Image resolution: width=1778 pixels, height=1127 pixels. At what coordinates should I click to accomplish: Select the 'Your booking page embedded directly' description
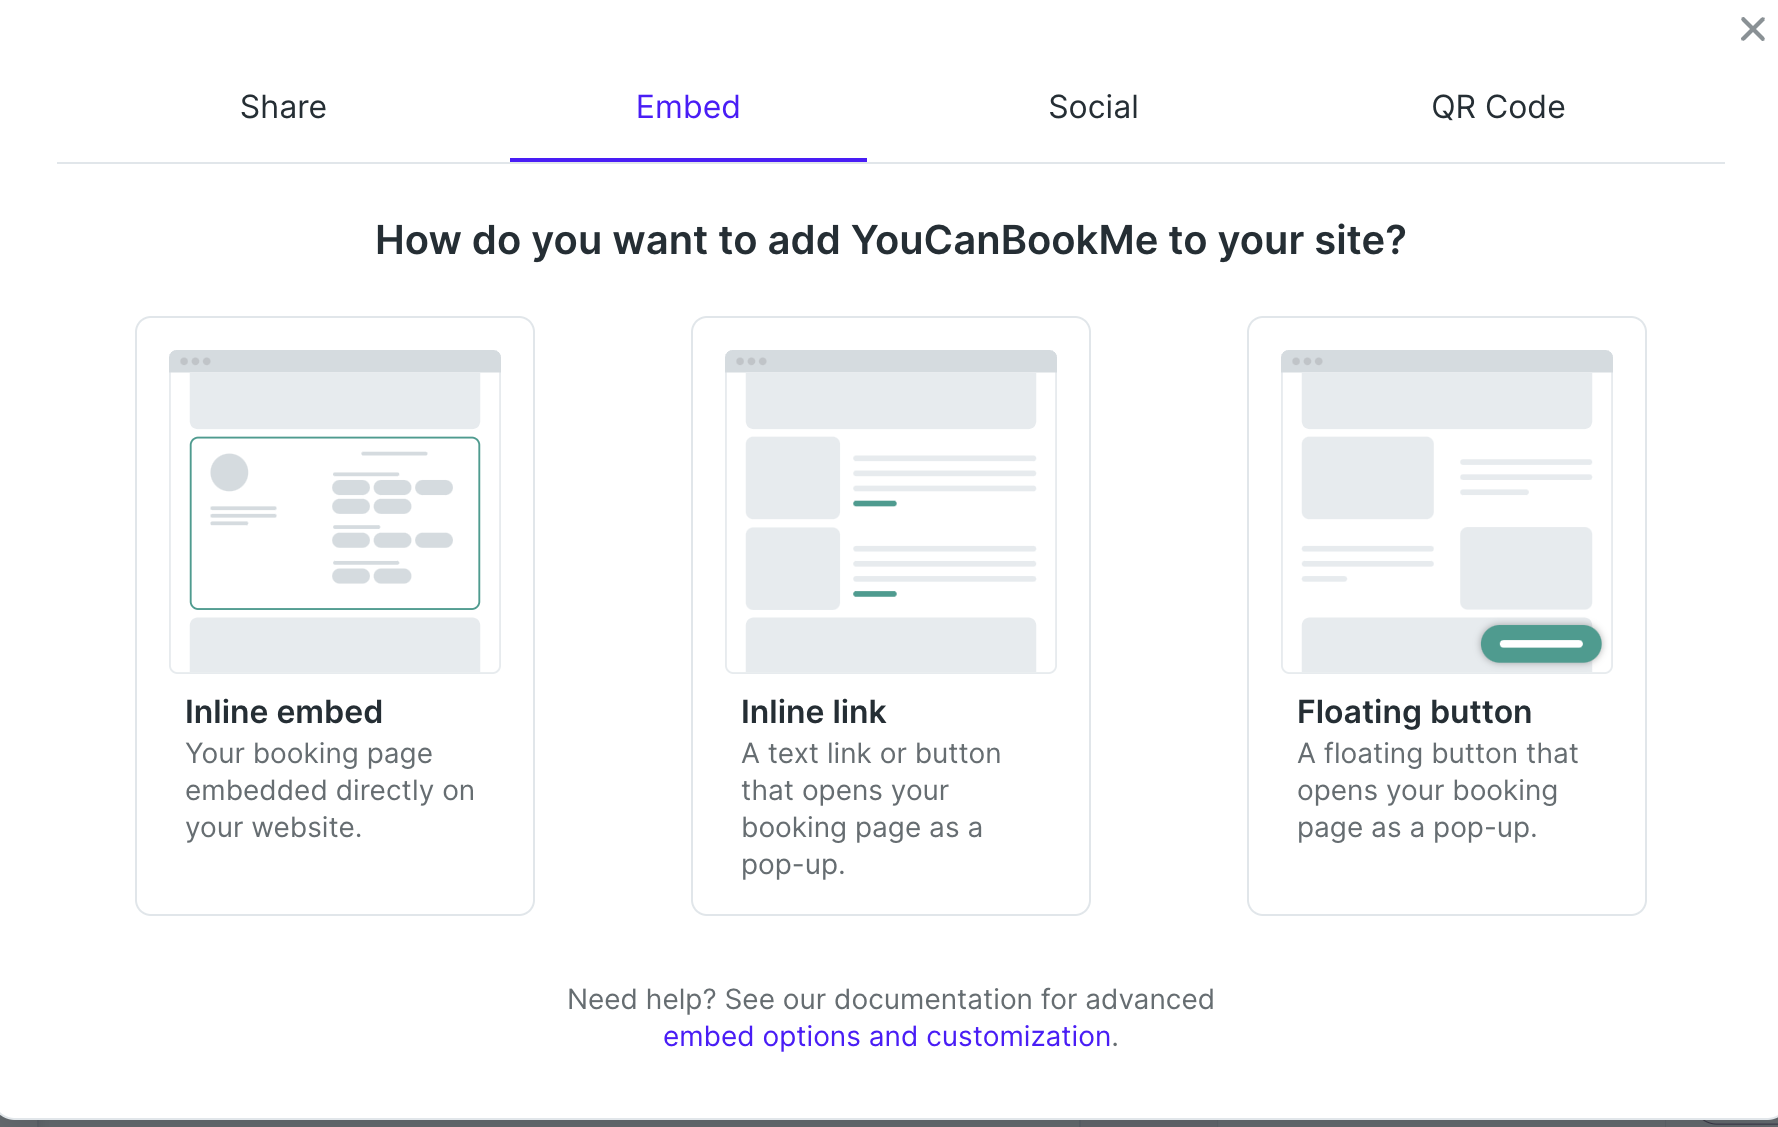pos(329,790)
